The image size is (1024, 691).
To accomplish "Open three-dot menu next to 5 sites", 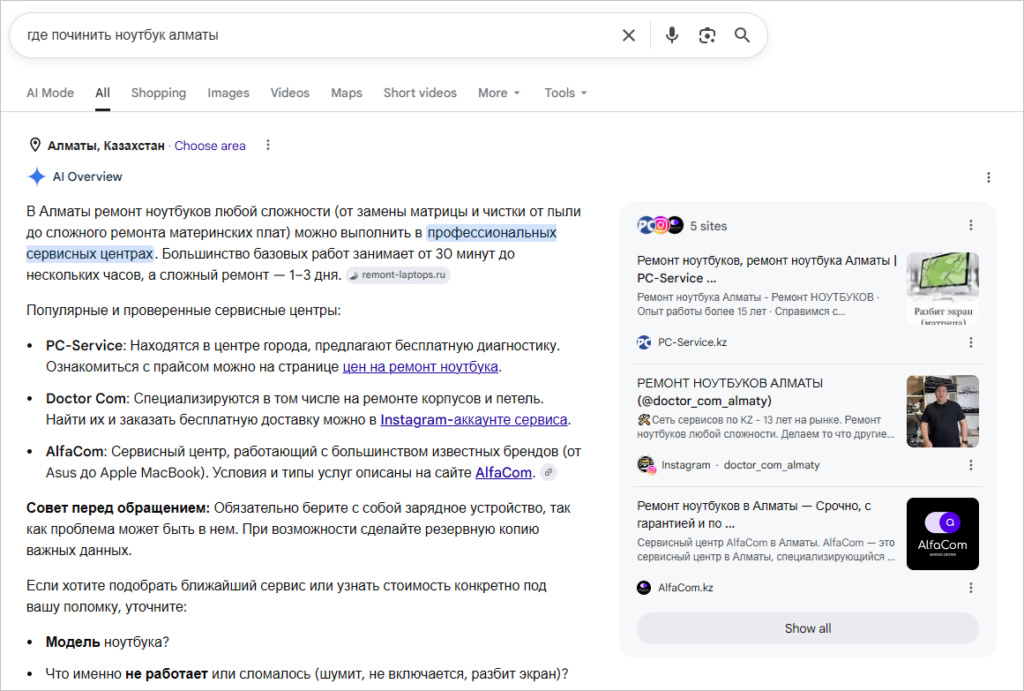I will tap(971, 225).
